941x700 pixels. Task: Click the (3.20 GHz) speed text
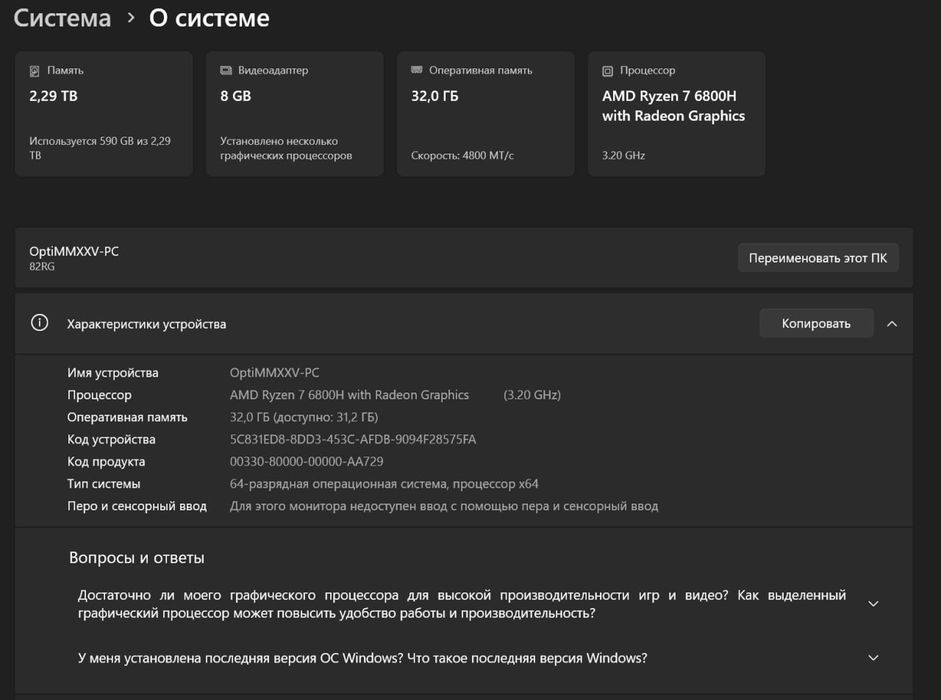point(532,395)
